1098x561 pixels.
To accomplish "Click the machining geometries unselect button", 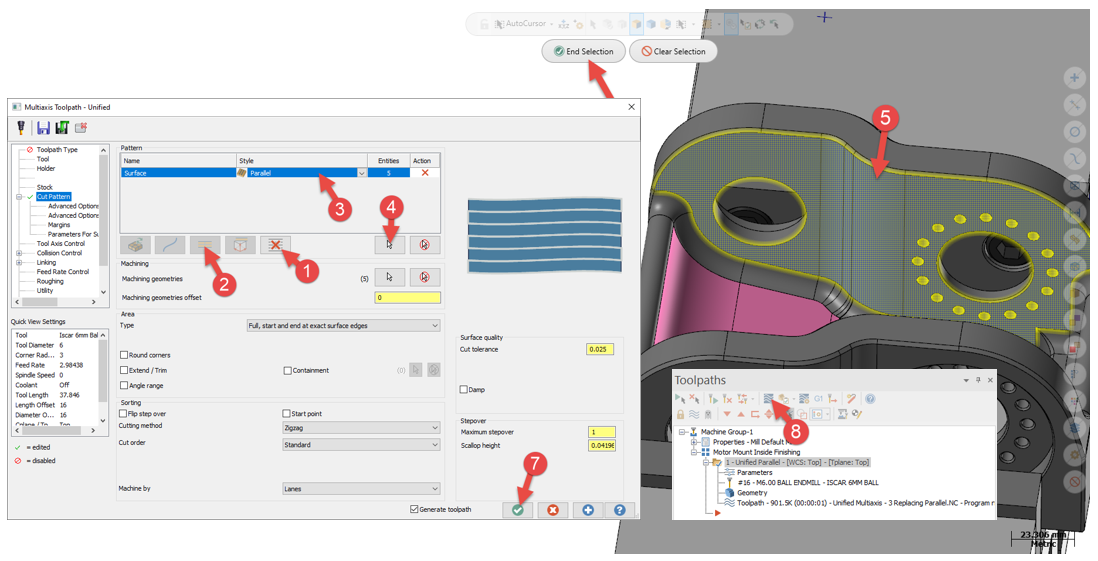I will pos(424,277).
